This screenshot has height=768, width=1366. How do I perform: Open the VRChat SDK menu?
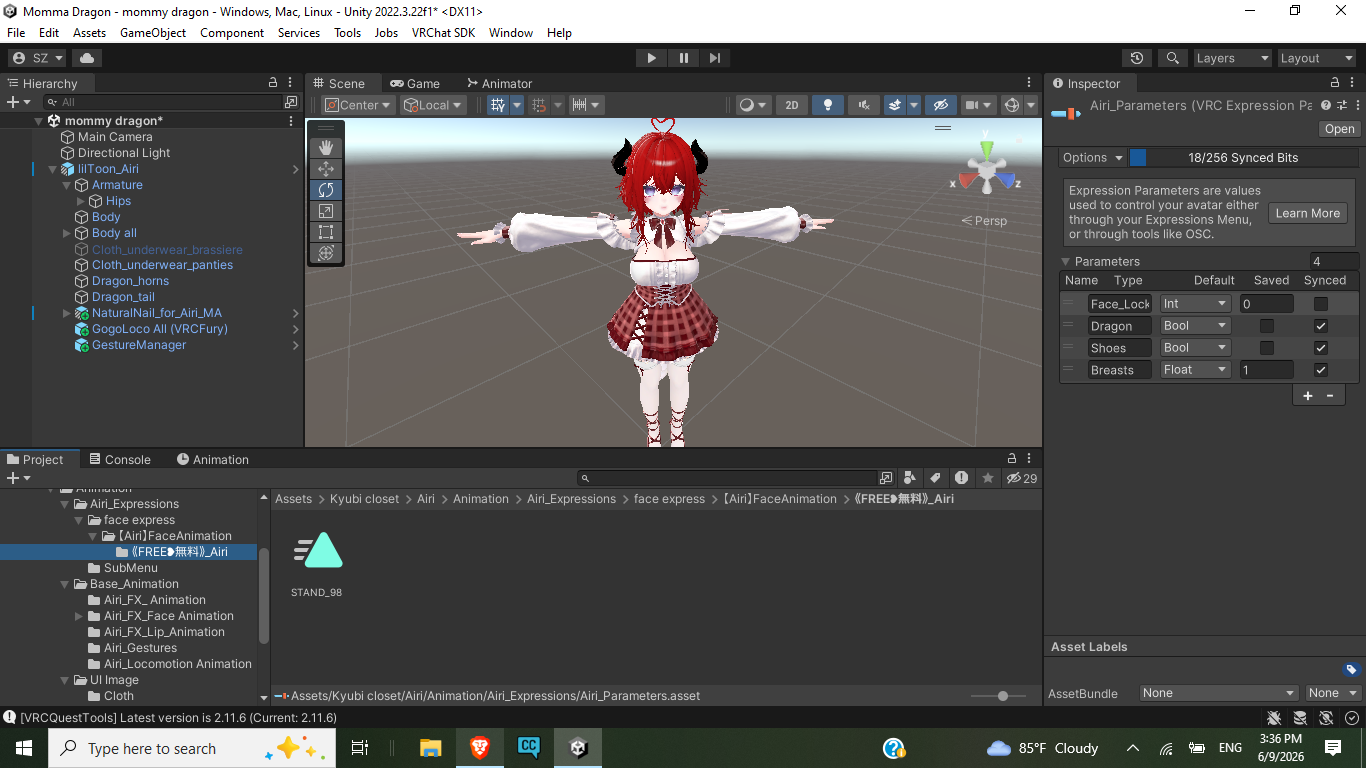[443, 33]
